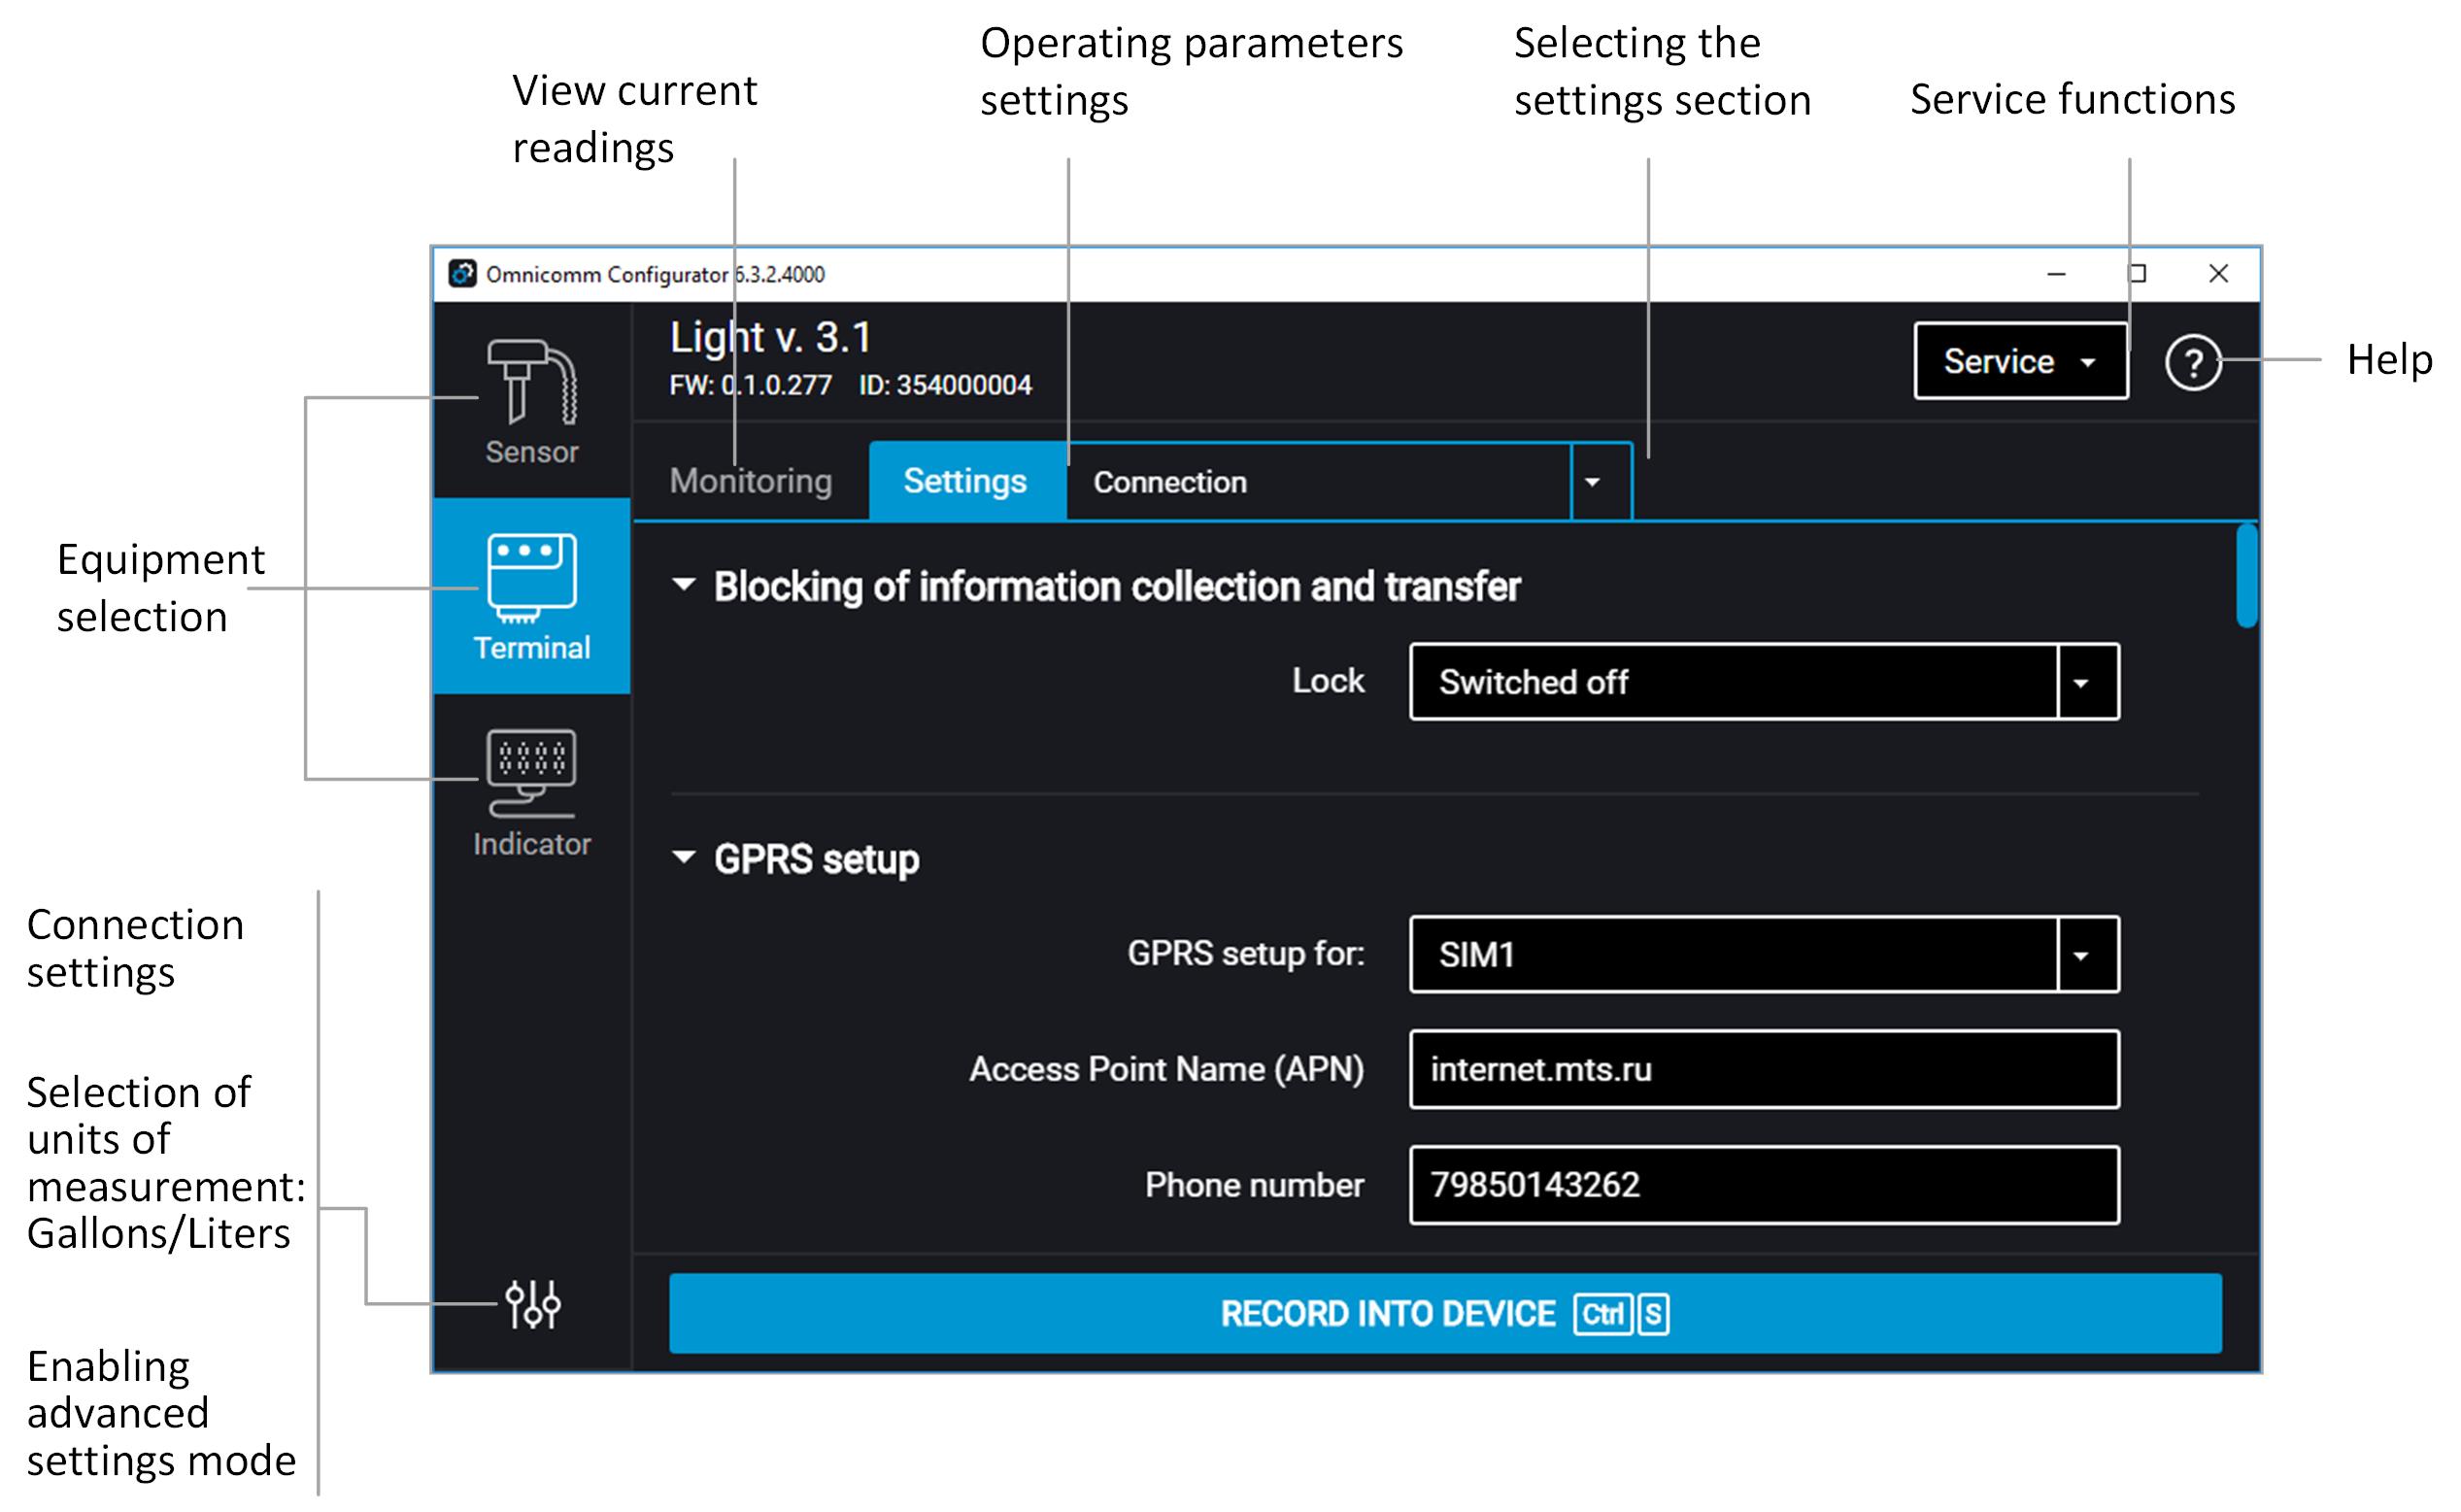
Task: Click the vertical scrollbar thumb
Action: [2246, 576]
